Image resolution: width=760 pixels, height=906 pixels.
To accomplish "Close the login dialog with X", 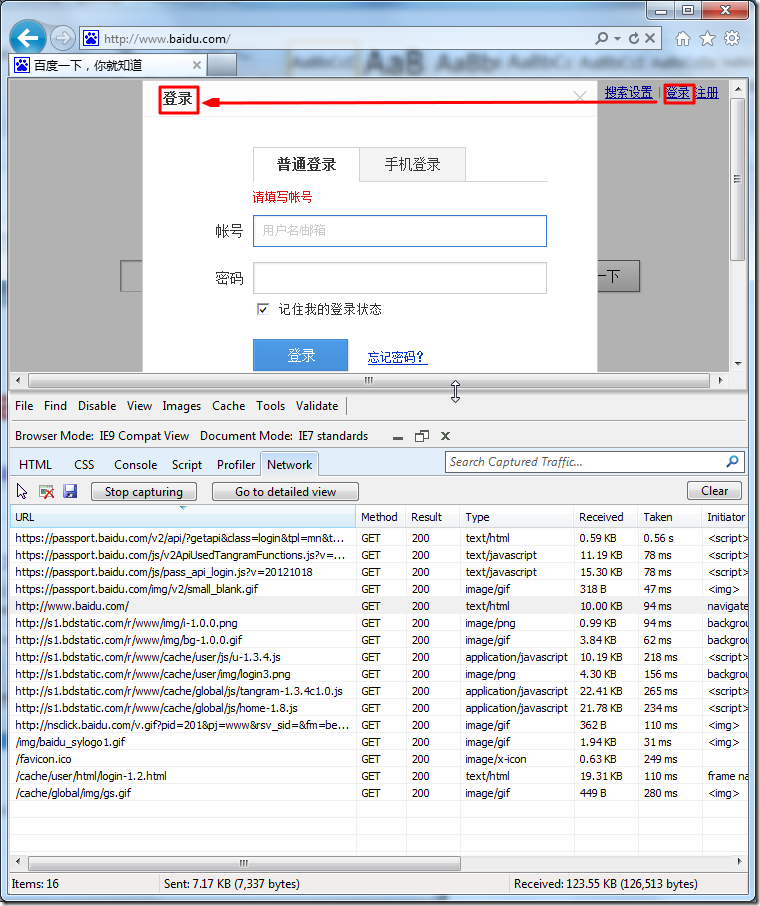I will pyautogui.click(x=580, y=96).
